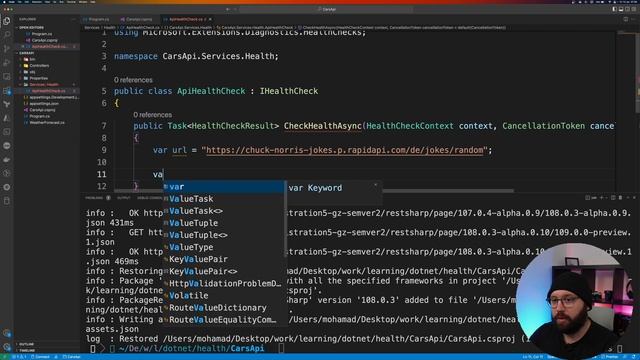640x360 pixels.
Task: Open appsettings.json in the file tree
Action: click(43, 104)
